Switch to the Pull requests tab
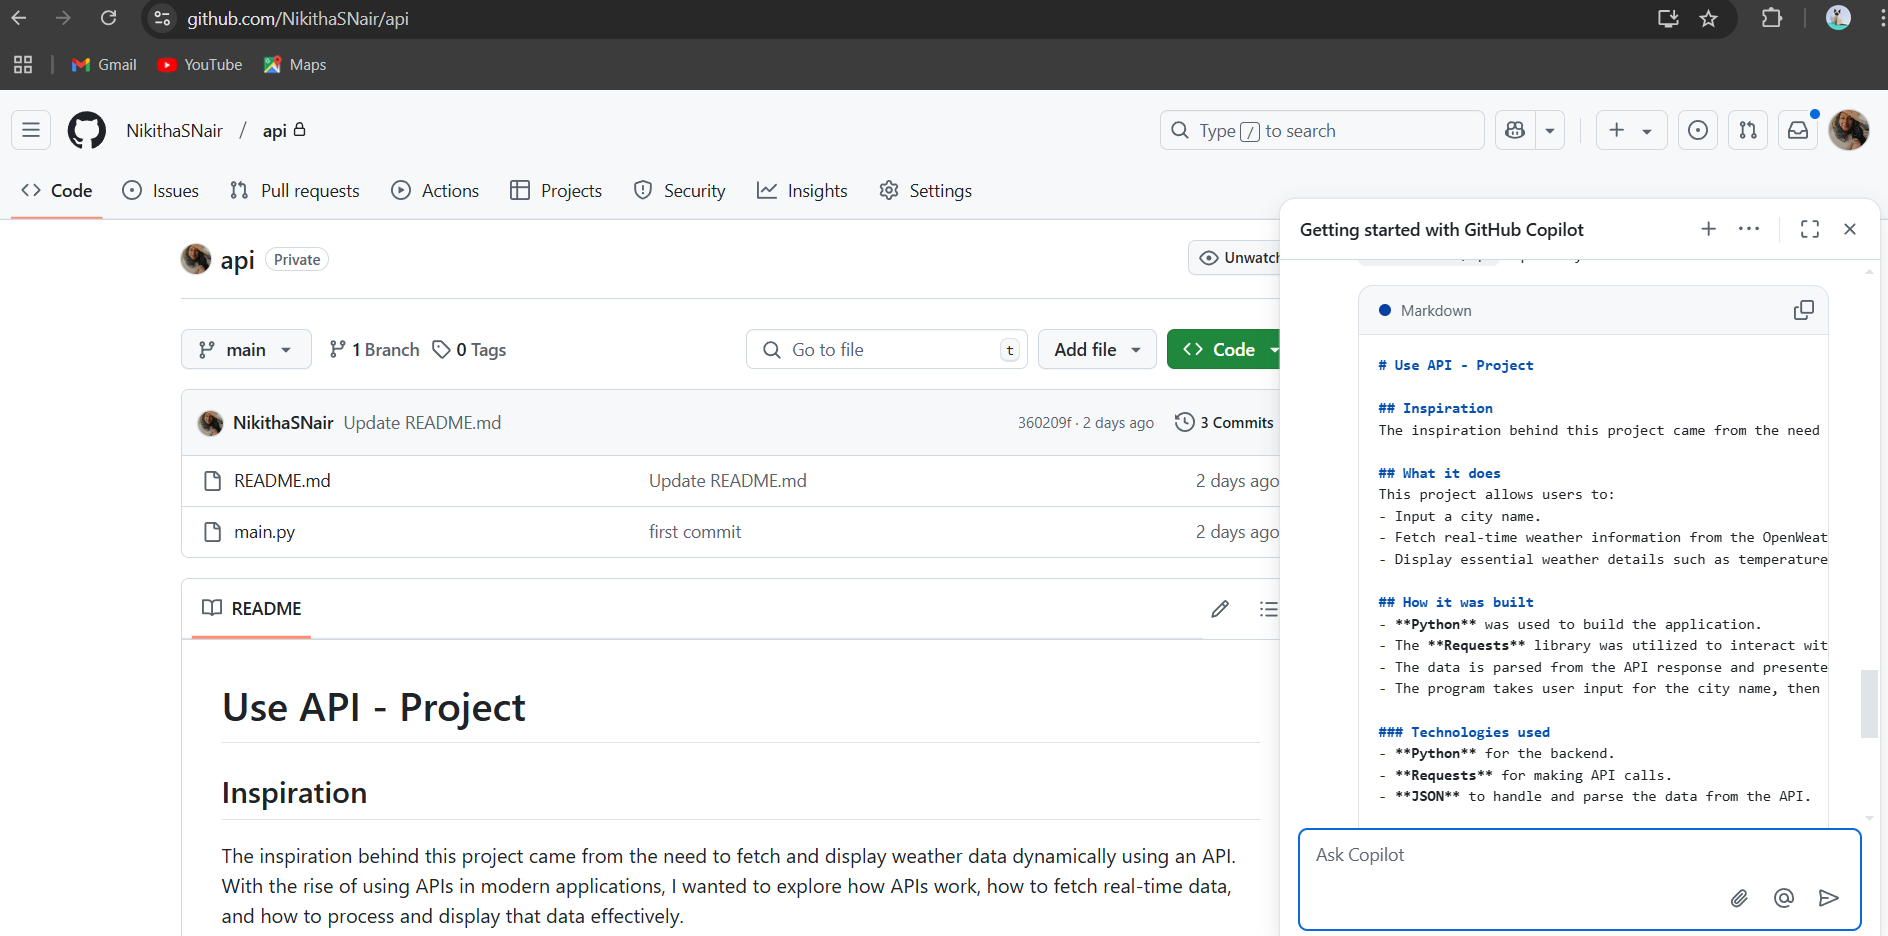 coord(295,190)
